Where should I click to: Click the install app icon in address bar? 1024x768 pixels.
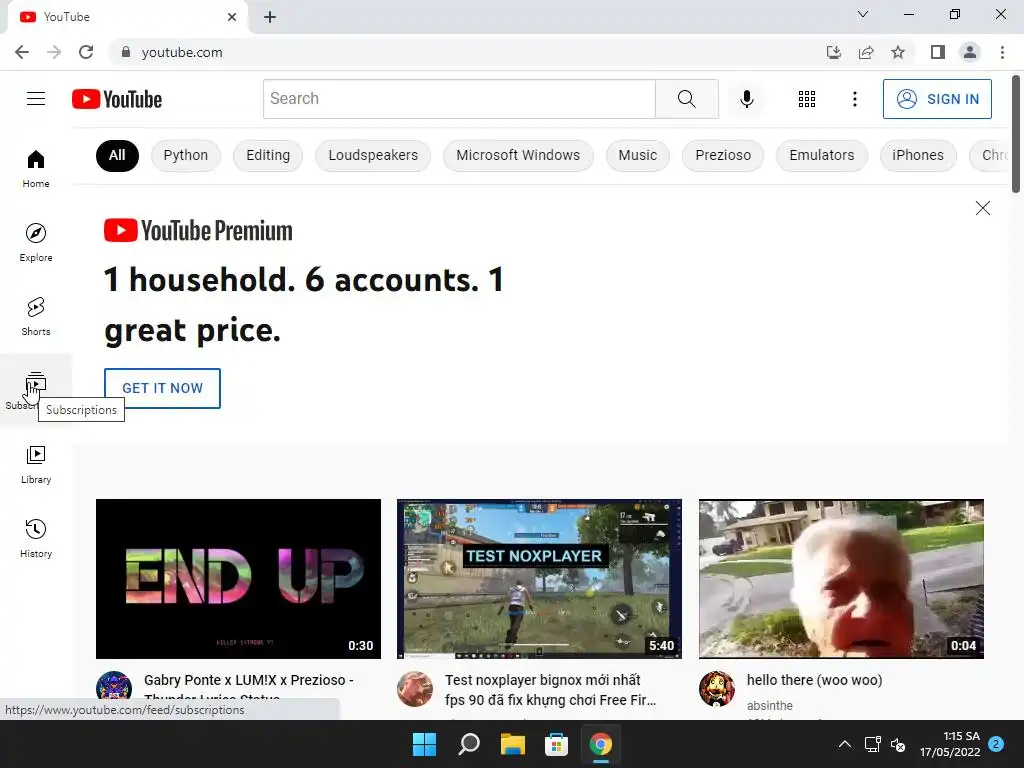[833, 52]
